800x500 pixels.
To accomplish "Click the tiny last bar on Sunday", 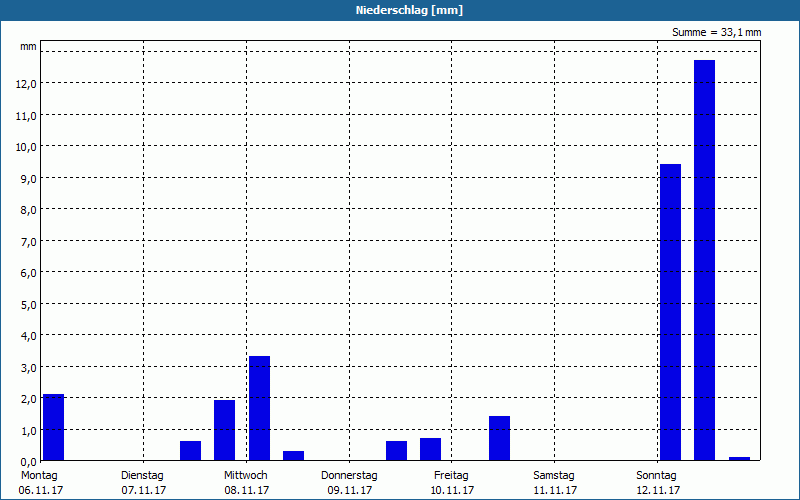I will (x=739, y=459).
